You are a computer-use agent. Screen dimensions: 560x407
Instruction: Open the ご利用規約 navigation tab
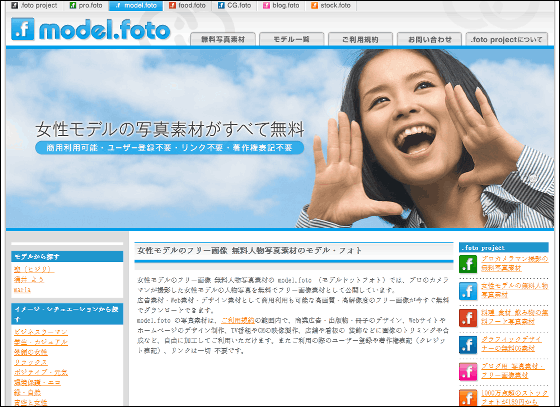(360, 39)
